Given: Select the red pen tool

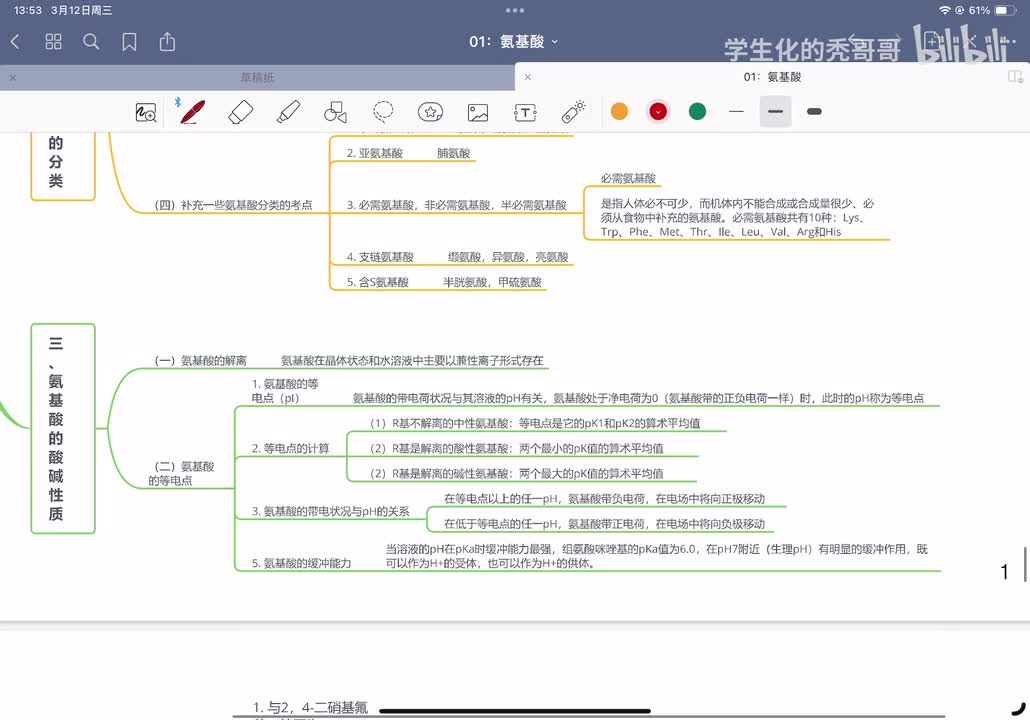Looking at the screenshot, I should click(192, 112).
